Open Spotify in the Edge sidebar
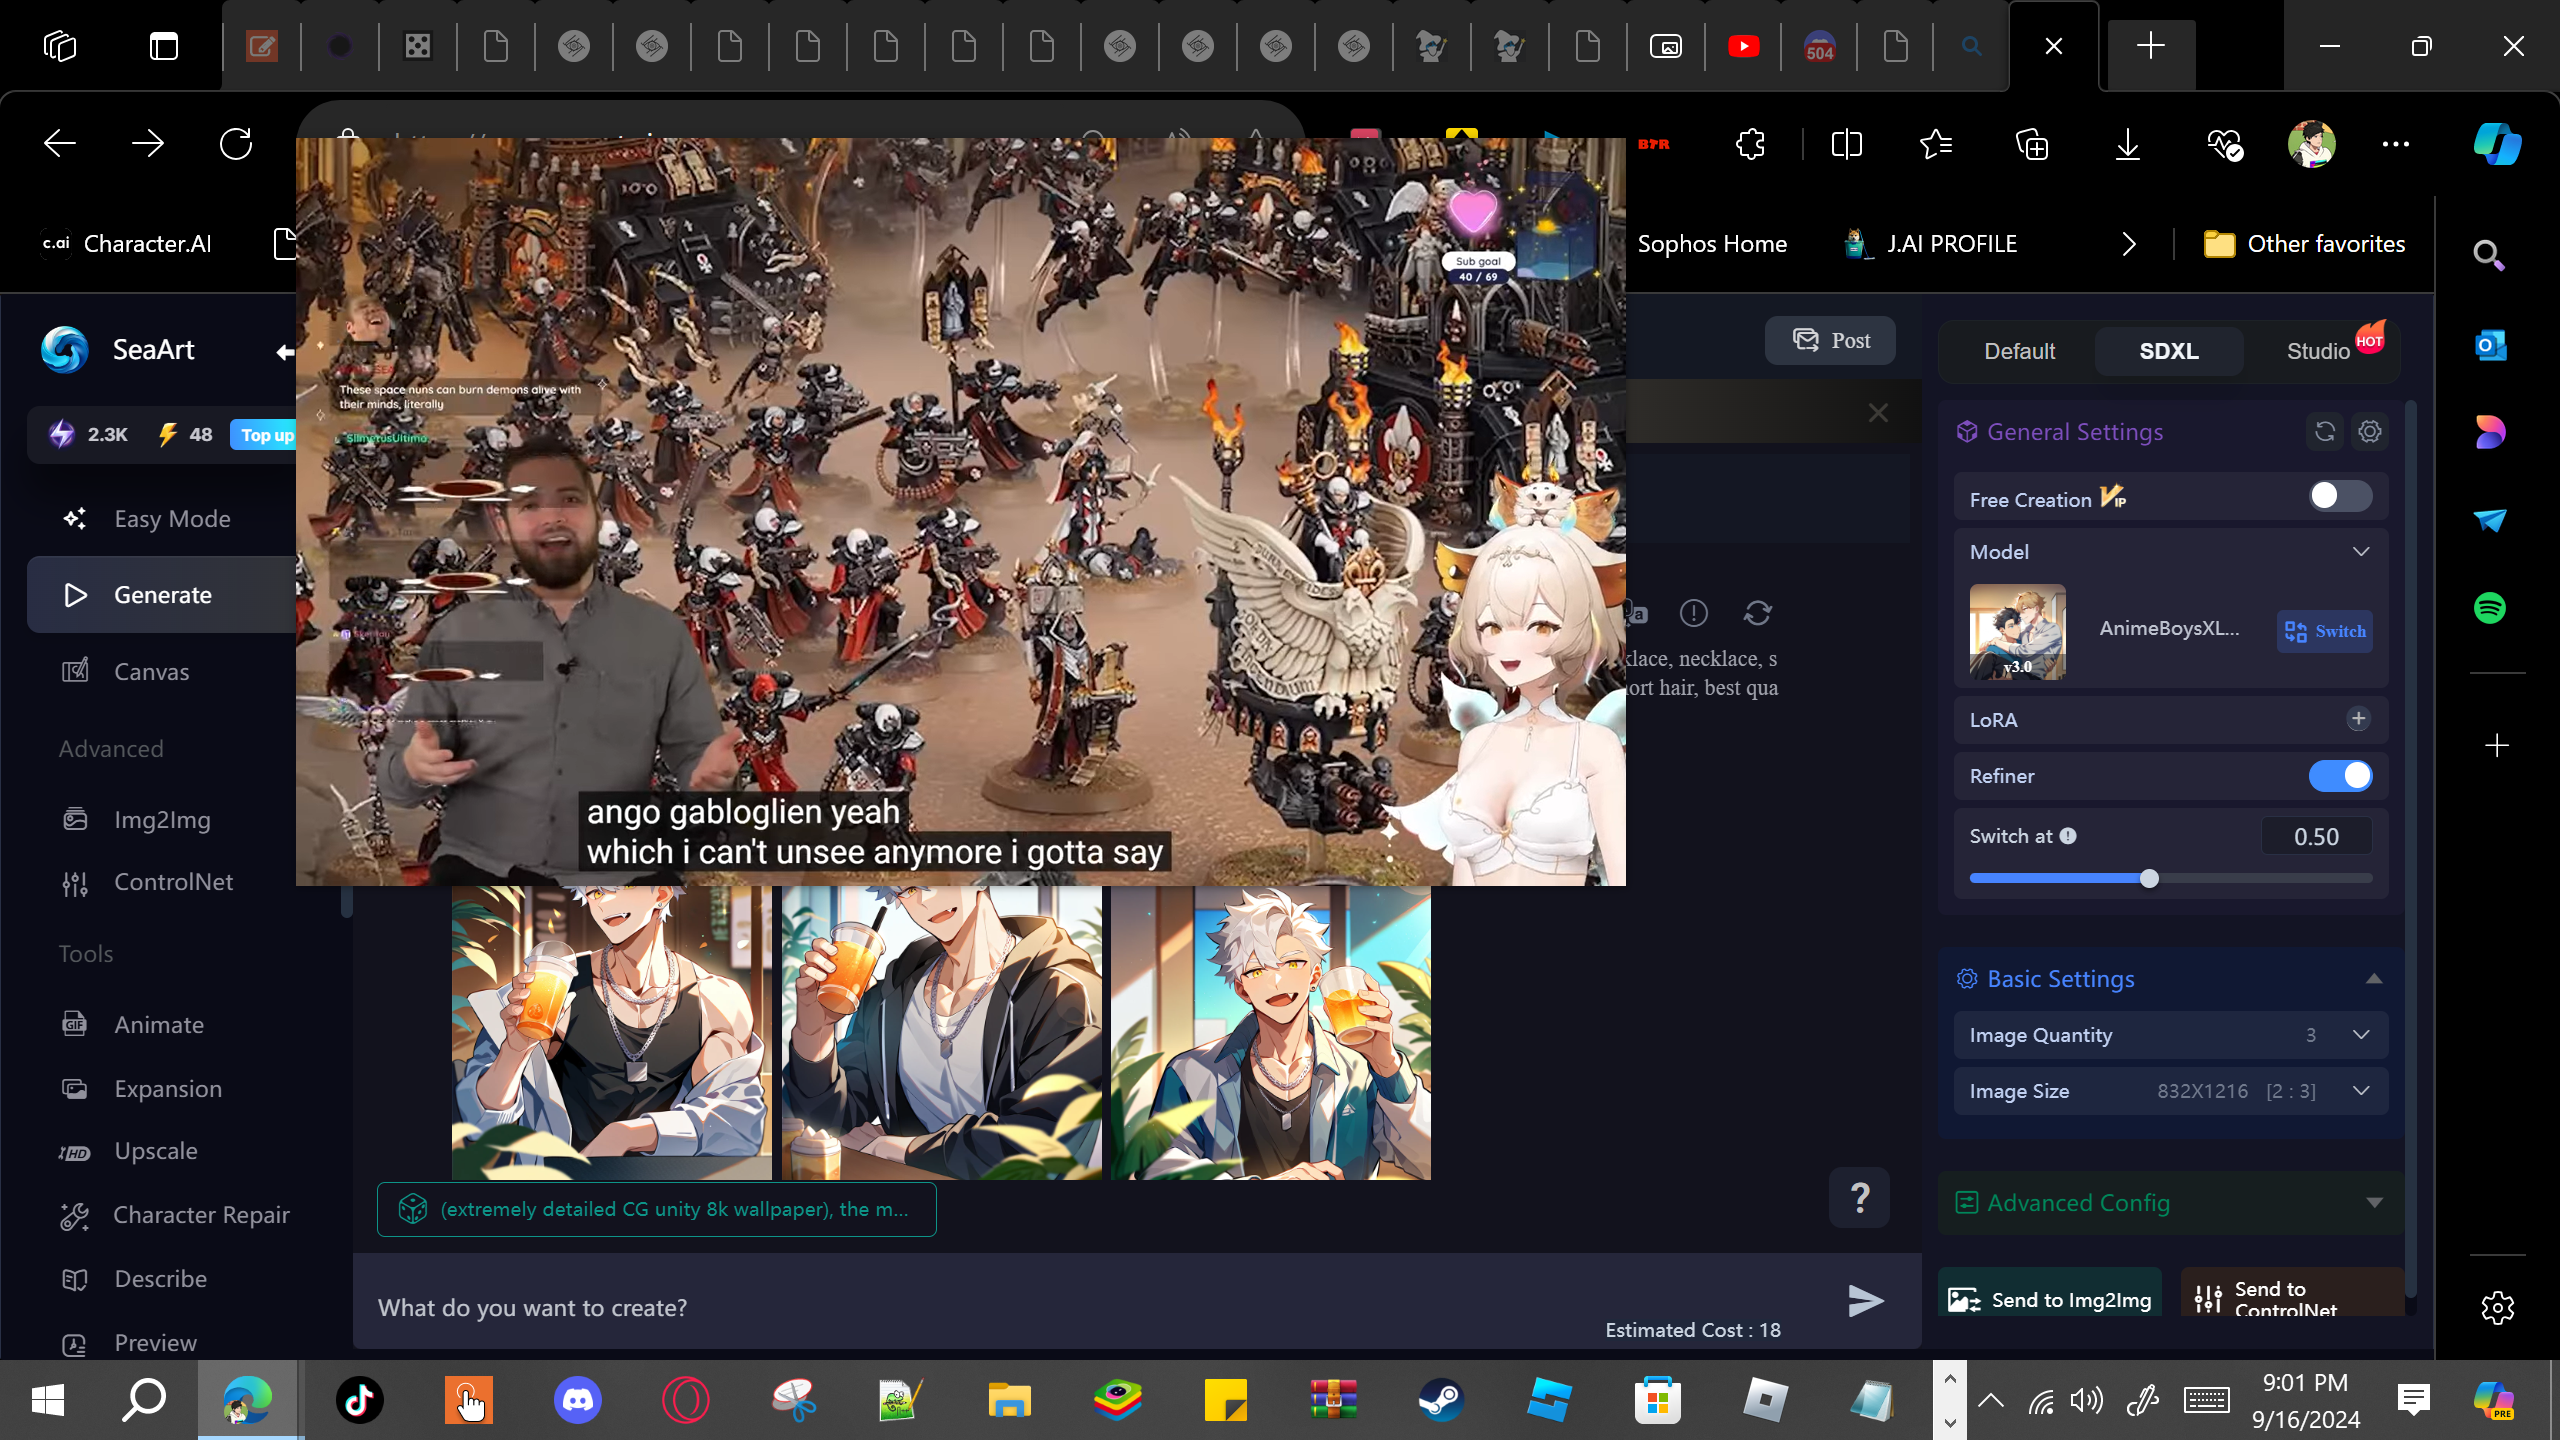2560x1440 pixels. click(x=2490, y=608)
